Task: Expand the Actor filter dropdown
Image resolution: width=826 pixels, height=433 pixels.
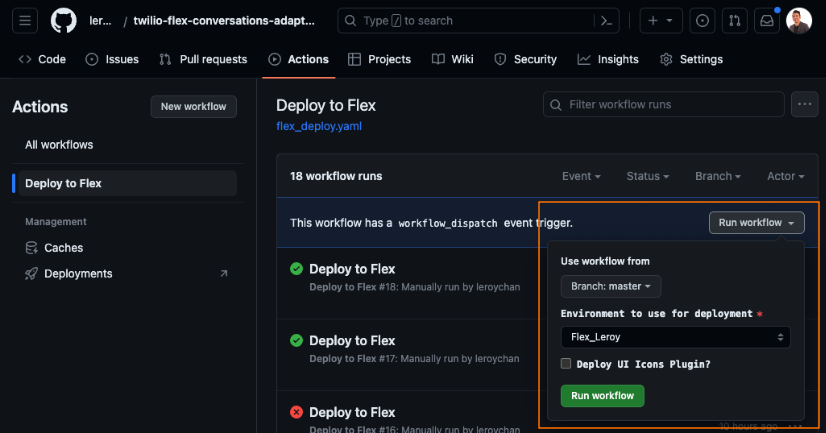Action: point(785,176)
